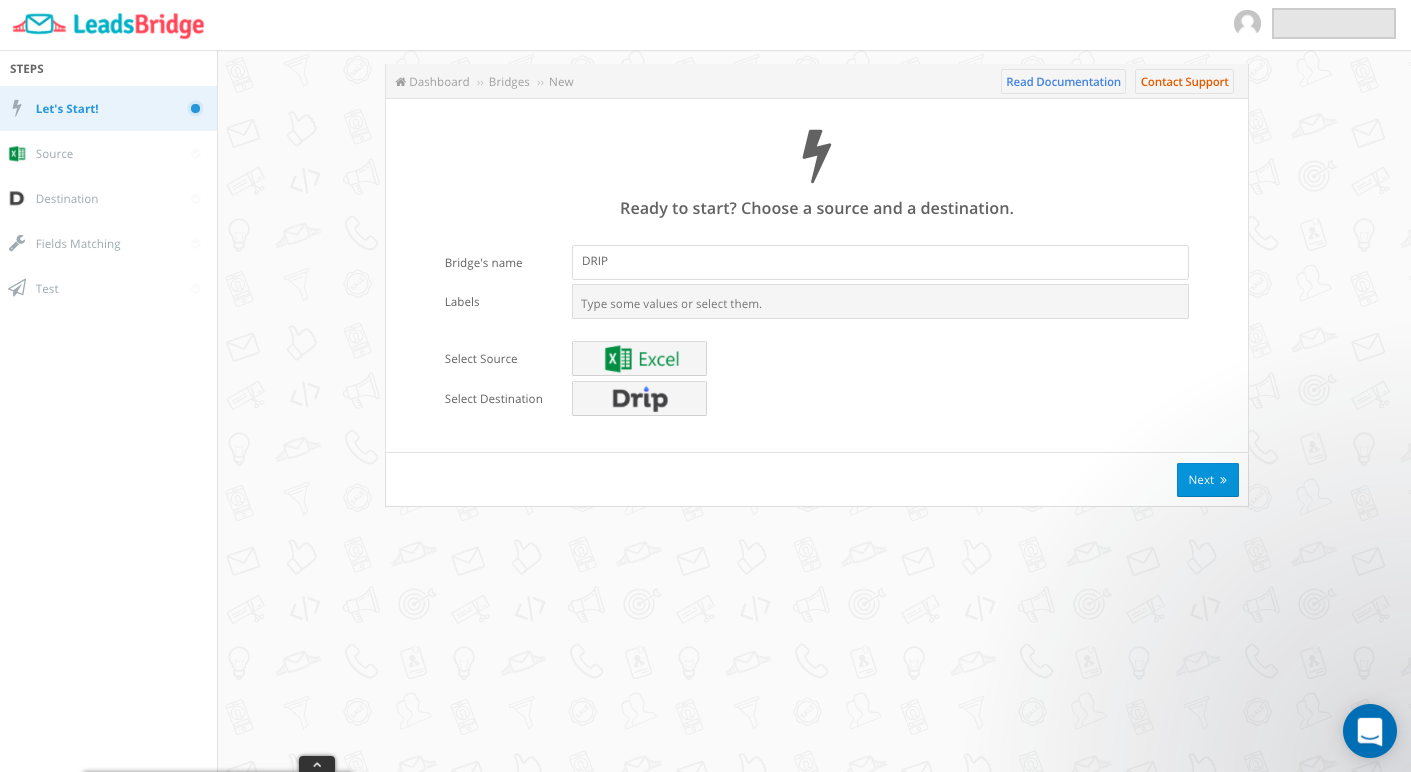1411x772 pixels.
Task: Click the LeadsBridge logo
Action: 108,24
